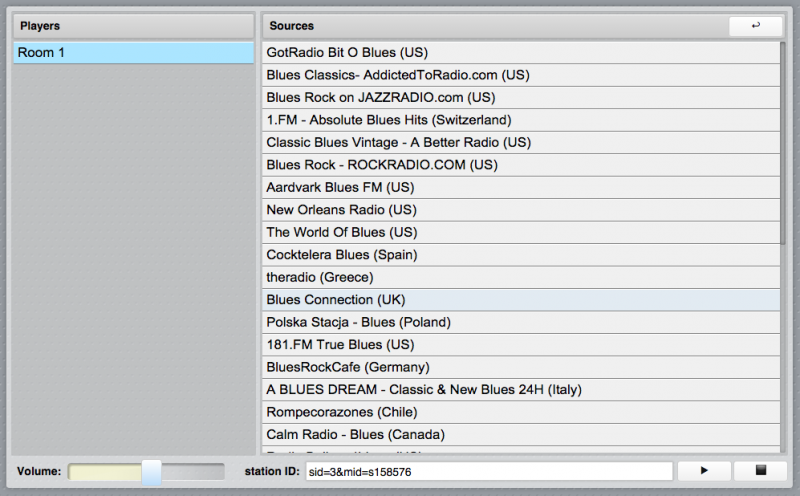
Task: Choose Blues Classics- AddictedToRadio.com (US)
Action: tap(521, 75)
